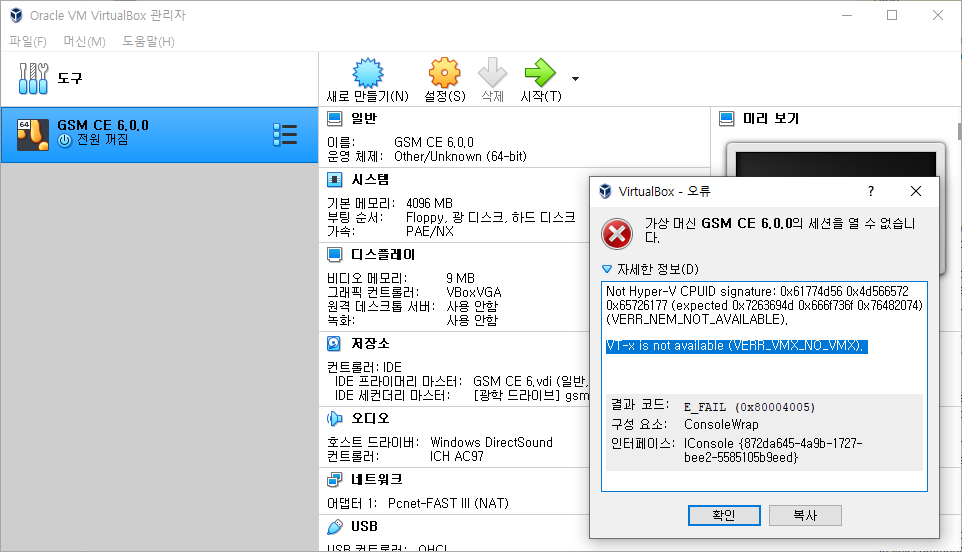
Task: Click the 4096 MB base memory value
Action: 429,203
